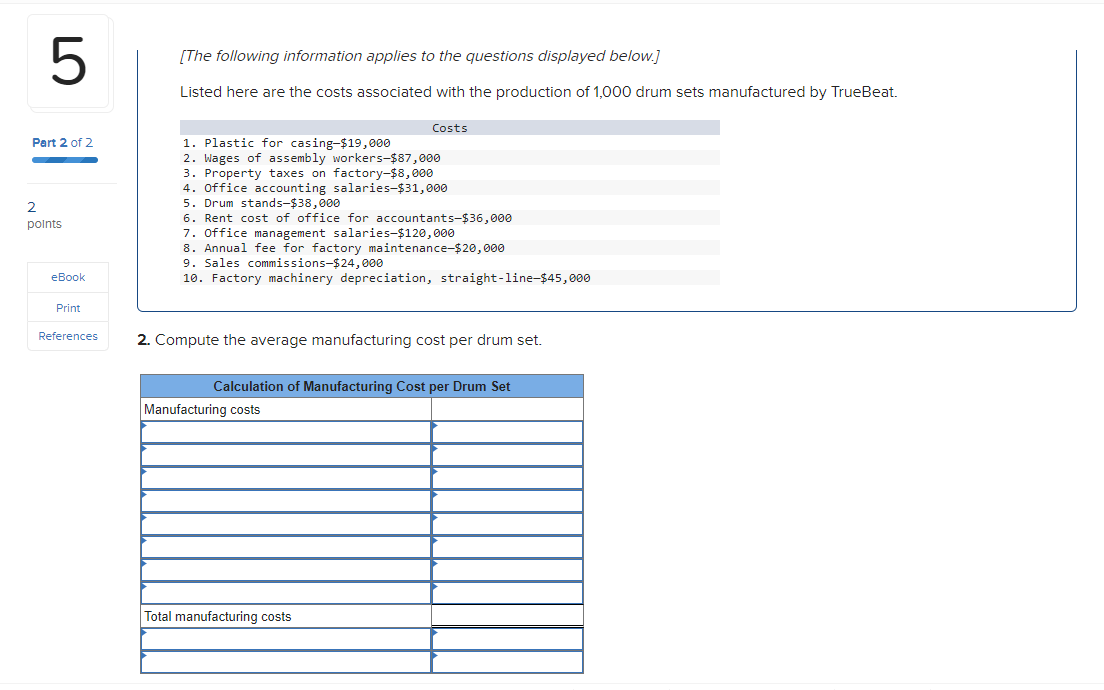This screenshot has height=690, width=1104.
Task: Click the Total manufacturing costs amount field
Action: coord(506,616)
